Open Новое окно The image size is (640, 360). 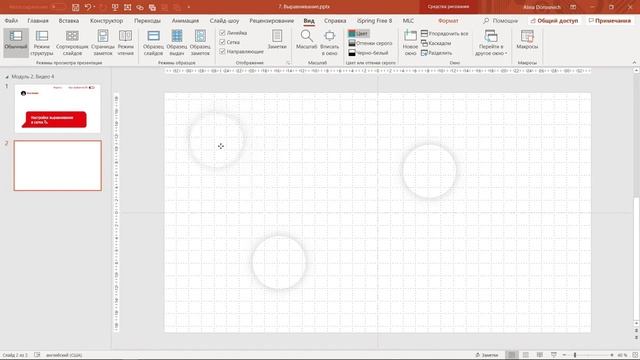click(410, 42)
